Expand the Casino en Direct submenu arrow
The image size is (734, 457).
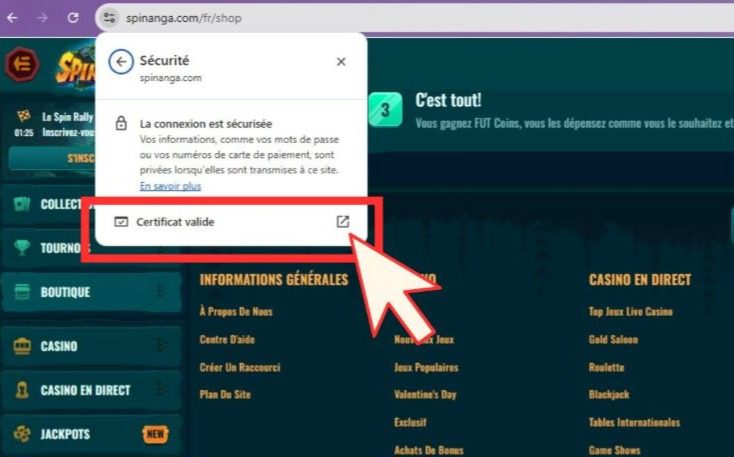pyautogui.click(x=161, y=390)
